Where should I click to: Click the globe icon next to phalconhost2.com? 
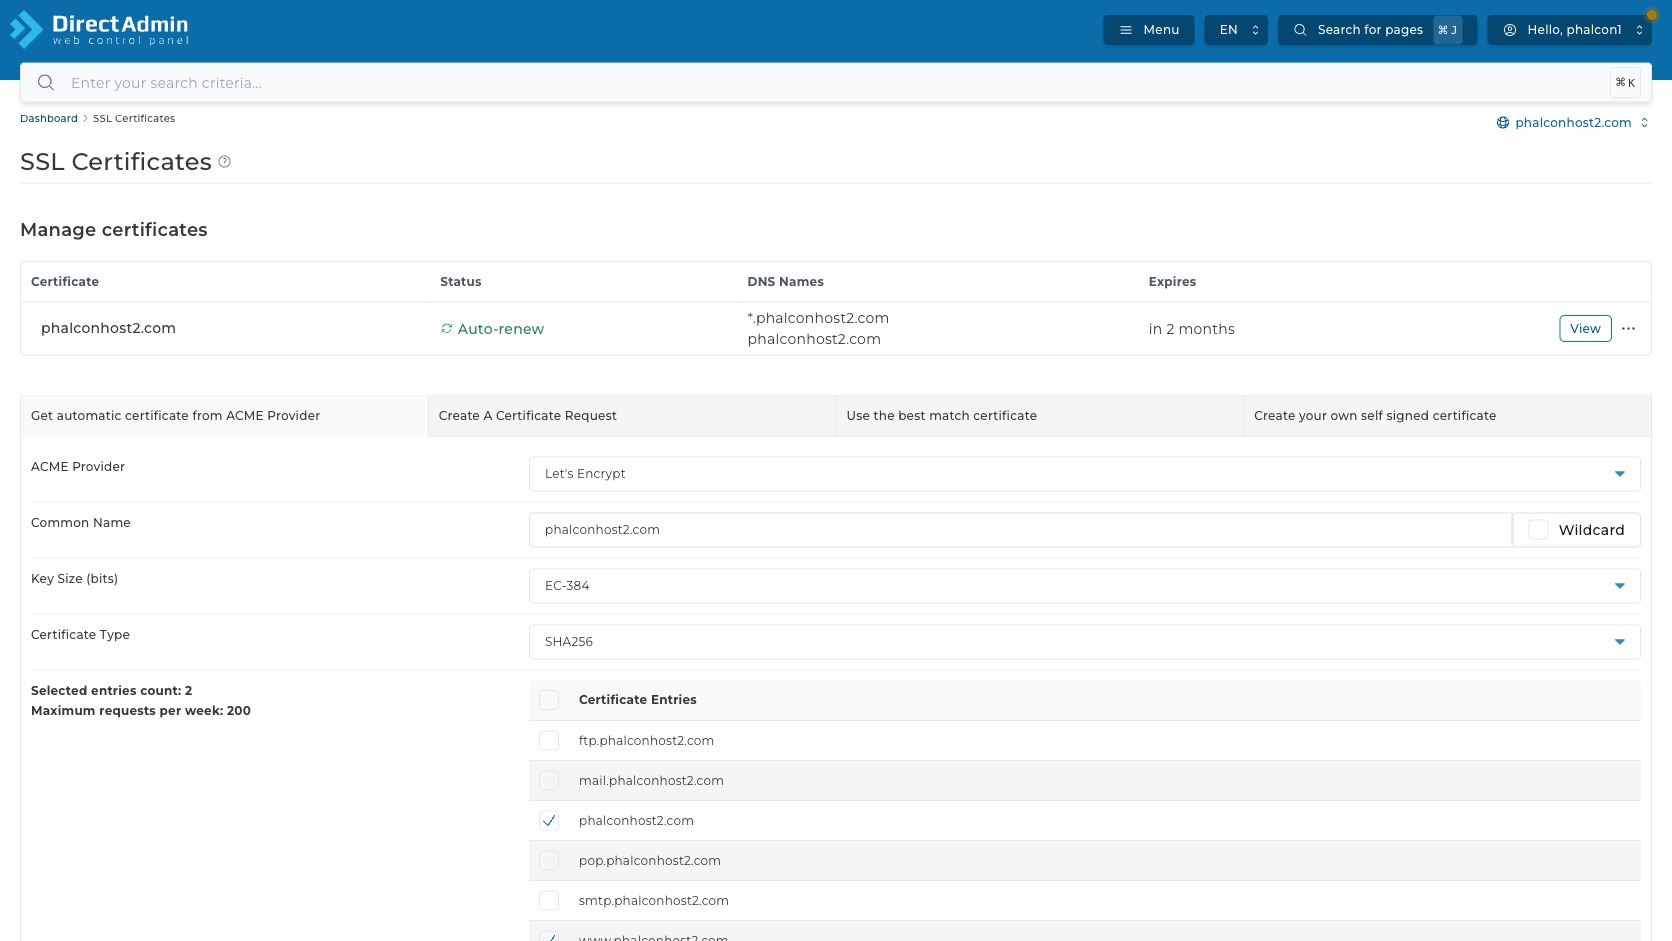[x=1502, y=123]
